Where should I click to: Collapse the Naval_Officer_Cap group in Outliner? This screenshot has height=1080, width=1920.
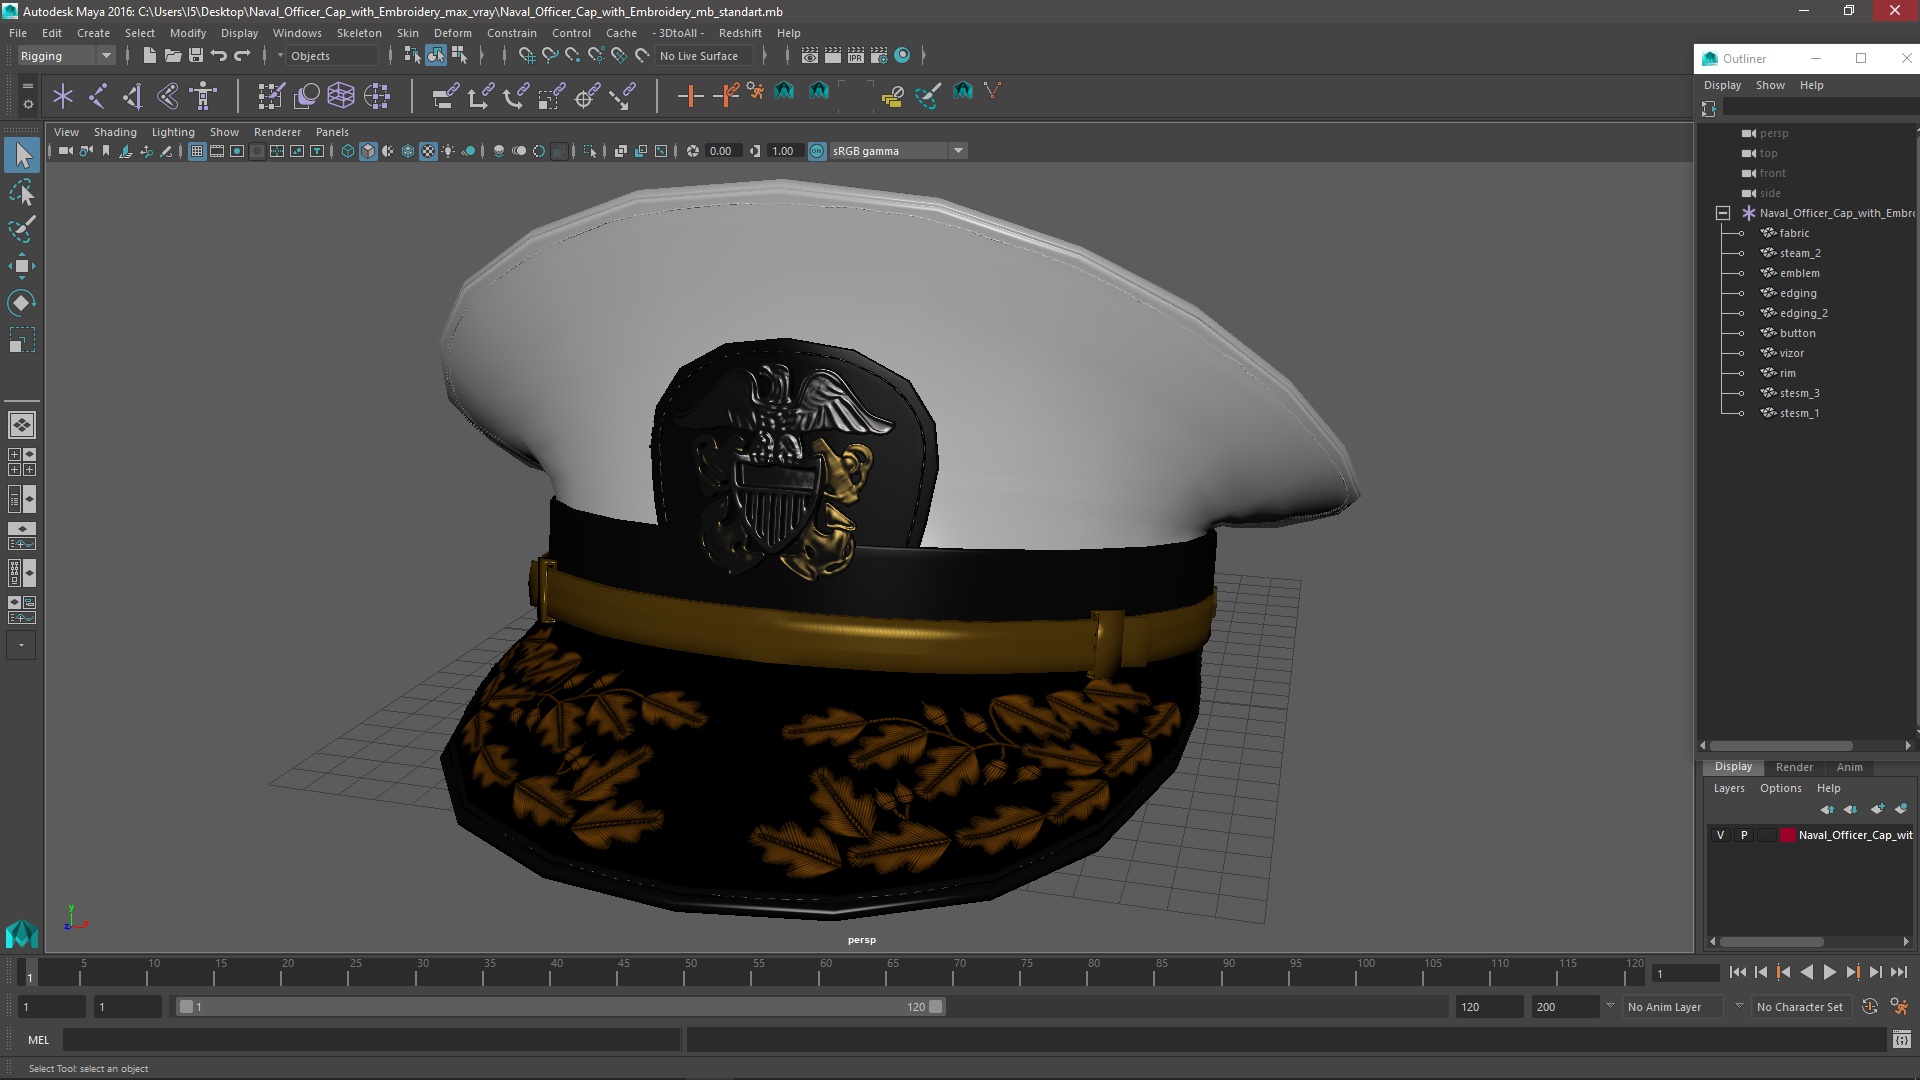coord(1723,213)
